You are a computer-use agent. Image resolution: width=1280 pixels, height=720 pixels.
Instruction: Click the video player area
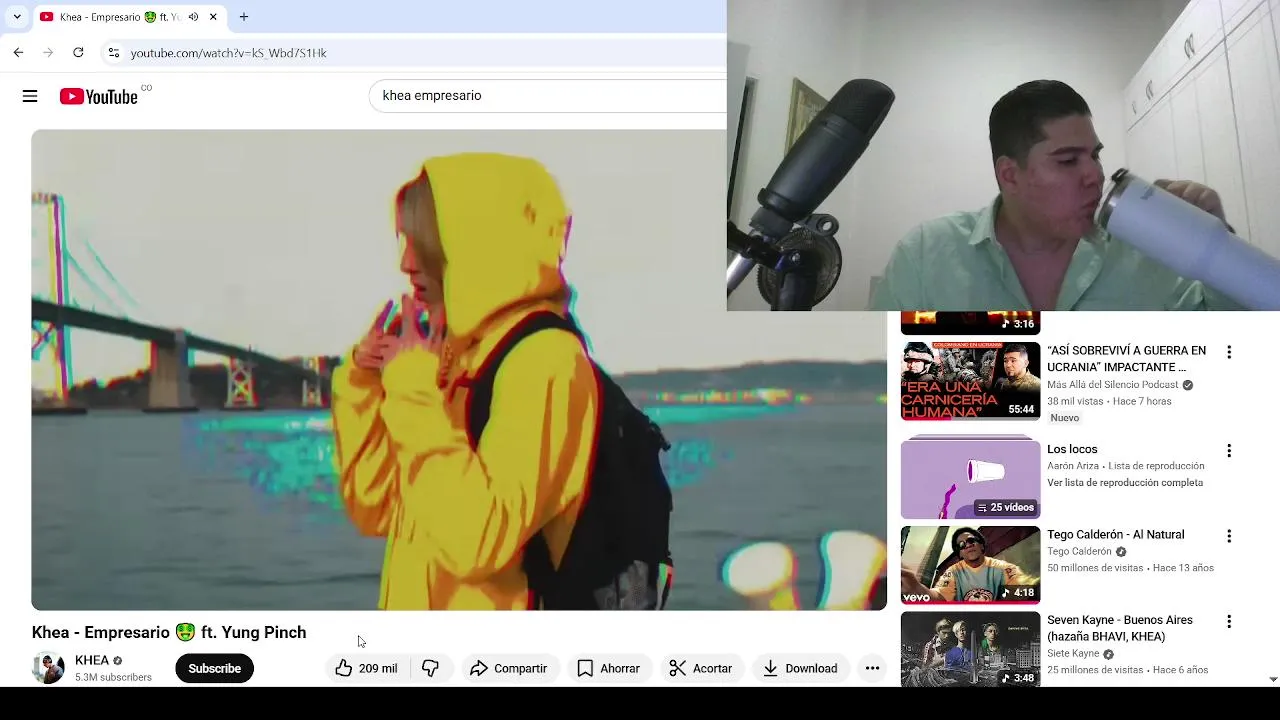click(x=458, y=369)
